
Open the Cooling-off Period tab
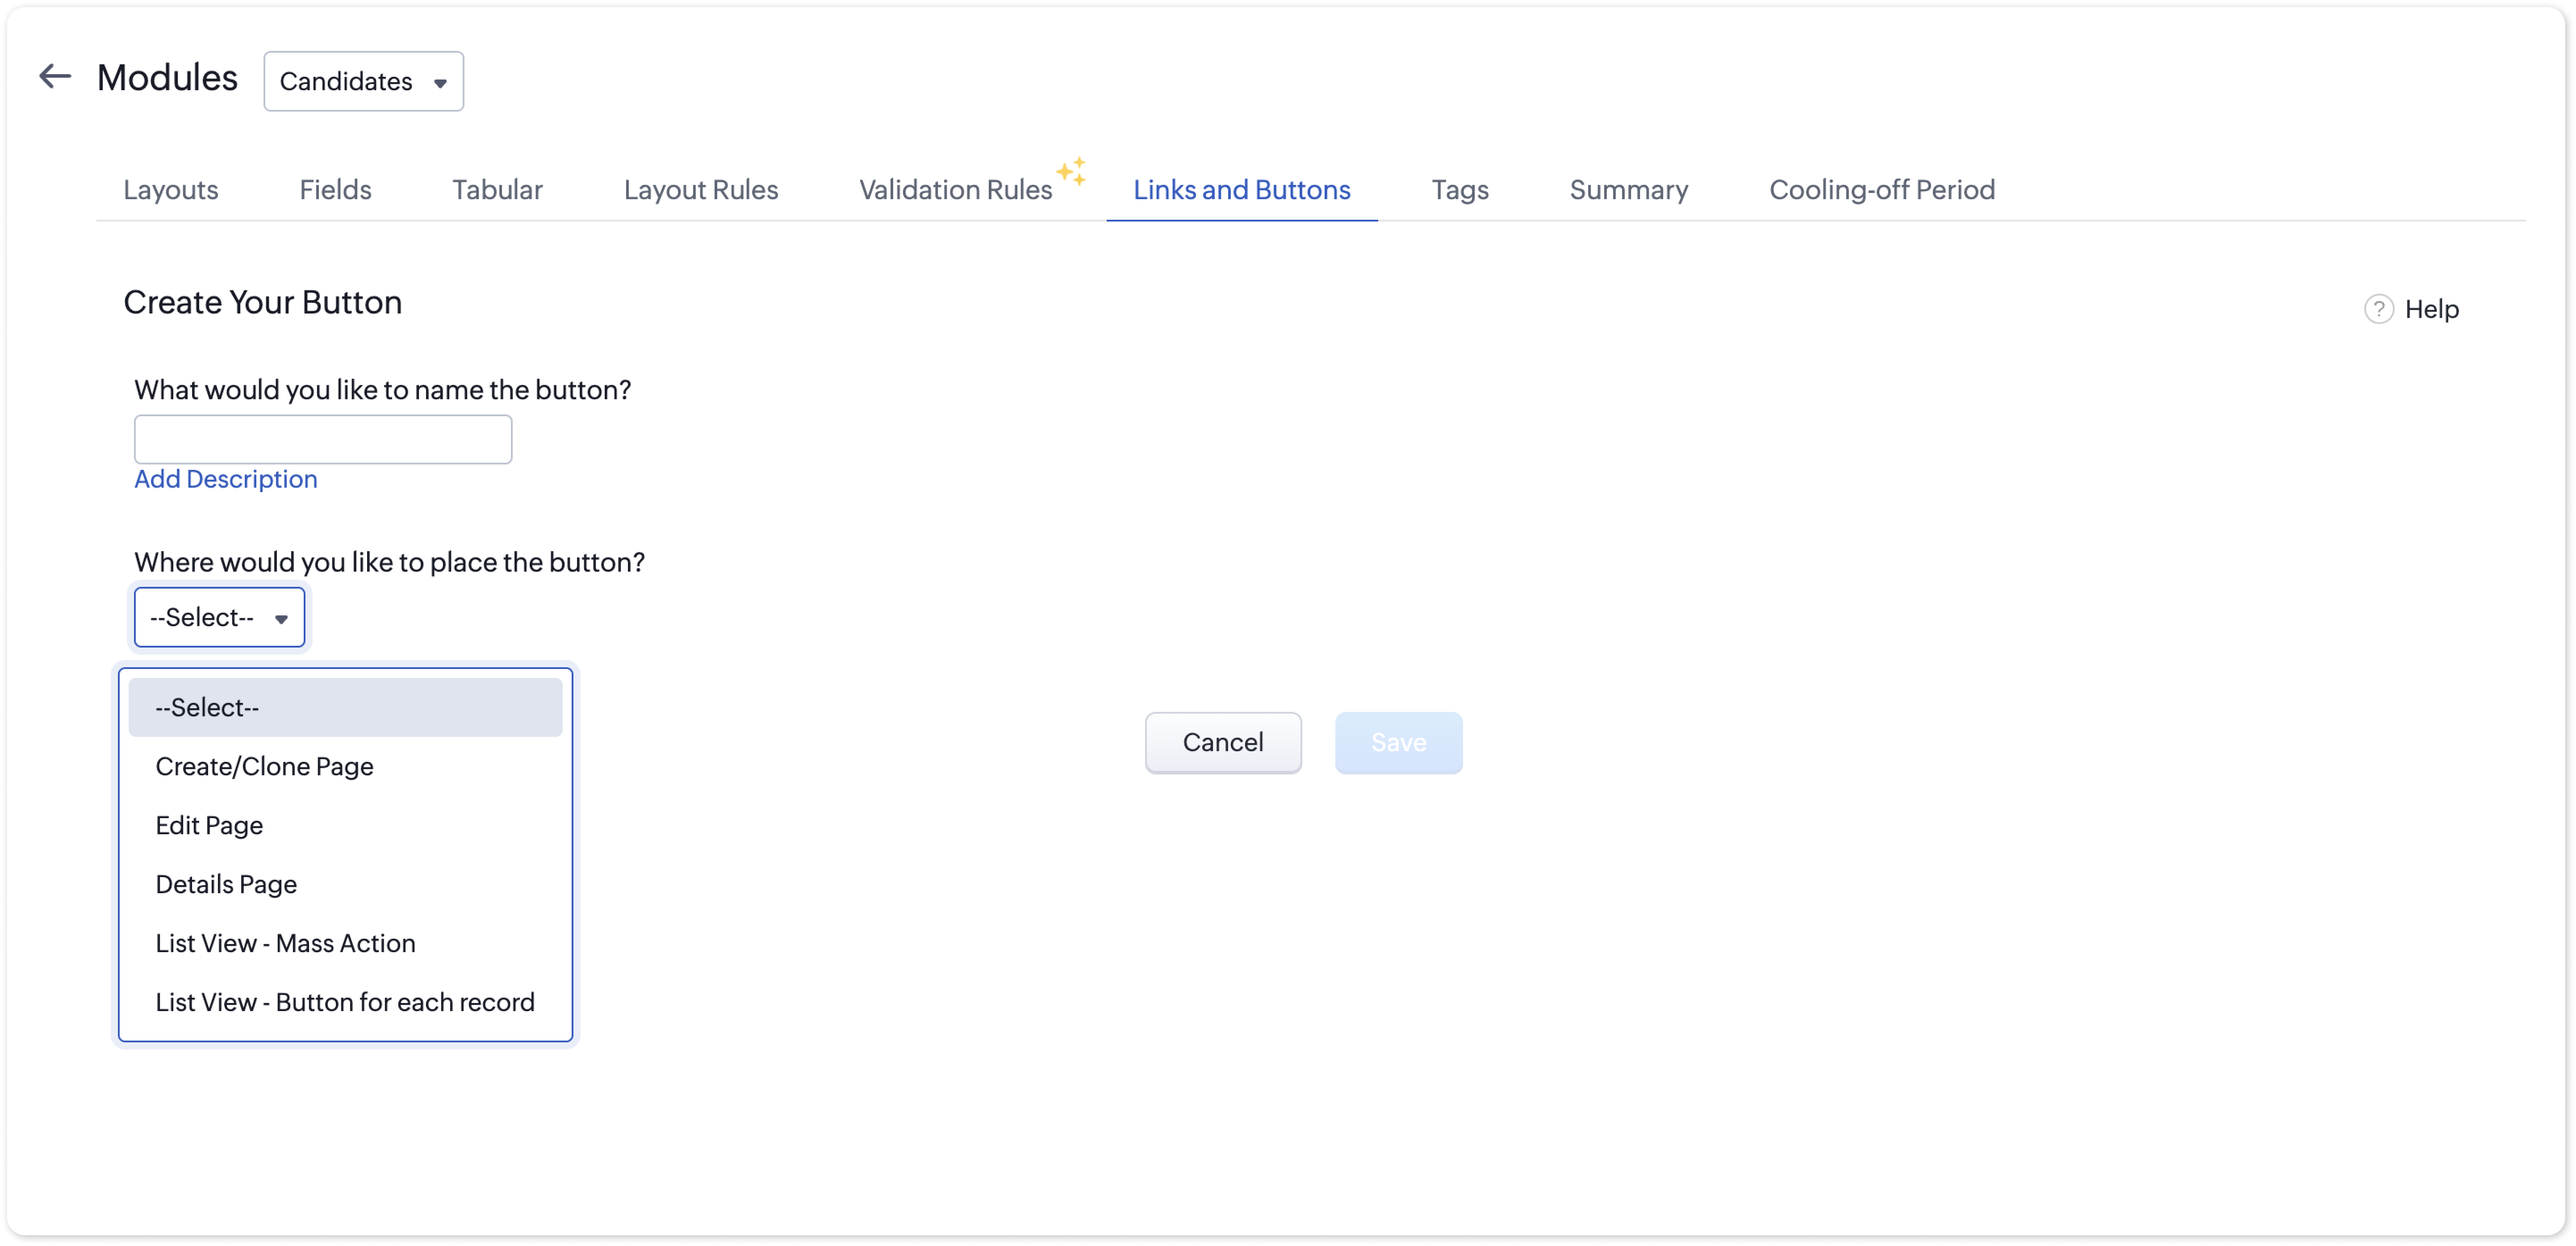pos(1881,190)
